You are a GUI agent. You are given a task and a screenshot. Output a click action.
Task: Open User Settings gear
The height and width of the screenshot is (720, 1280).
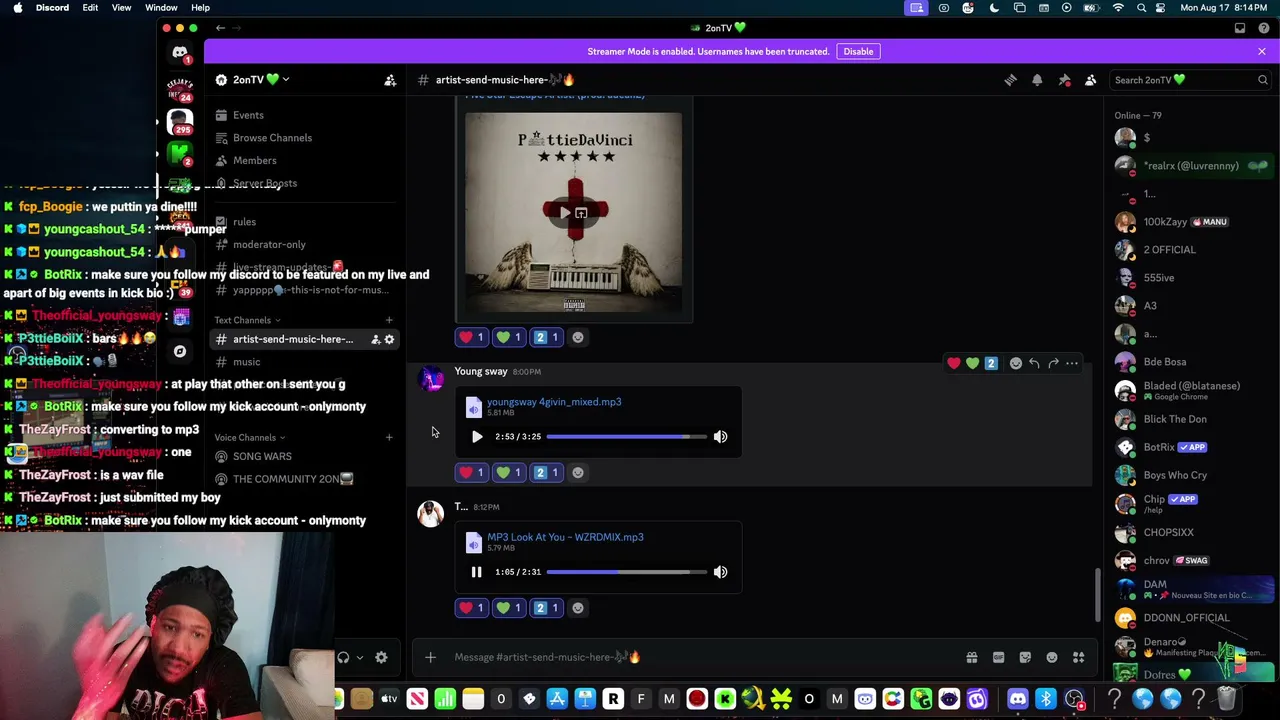tap(381, 657)
